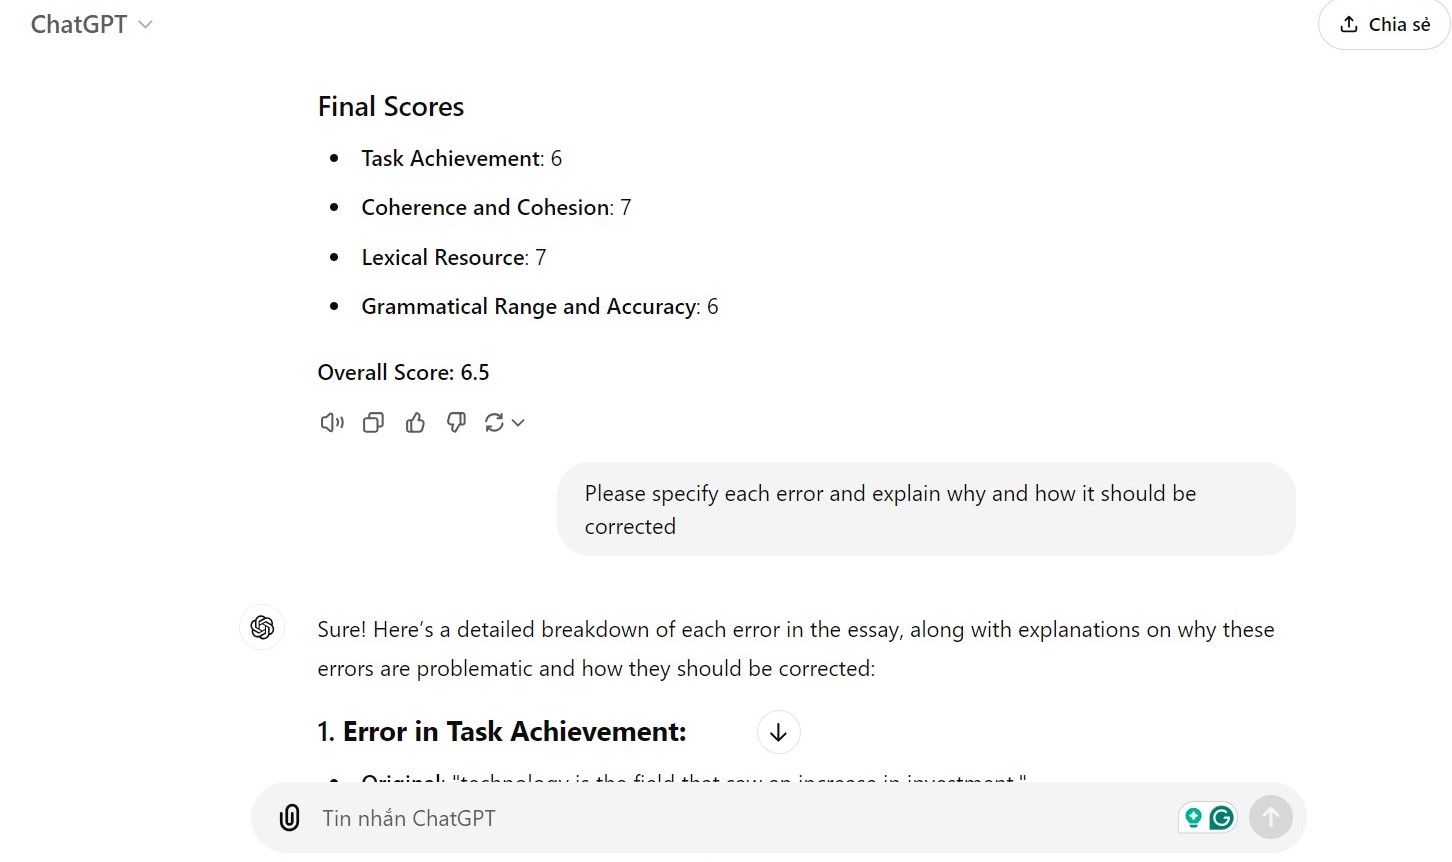
Task: Share the chat via the Chia sẻ button
Action: click(1384, 24)
